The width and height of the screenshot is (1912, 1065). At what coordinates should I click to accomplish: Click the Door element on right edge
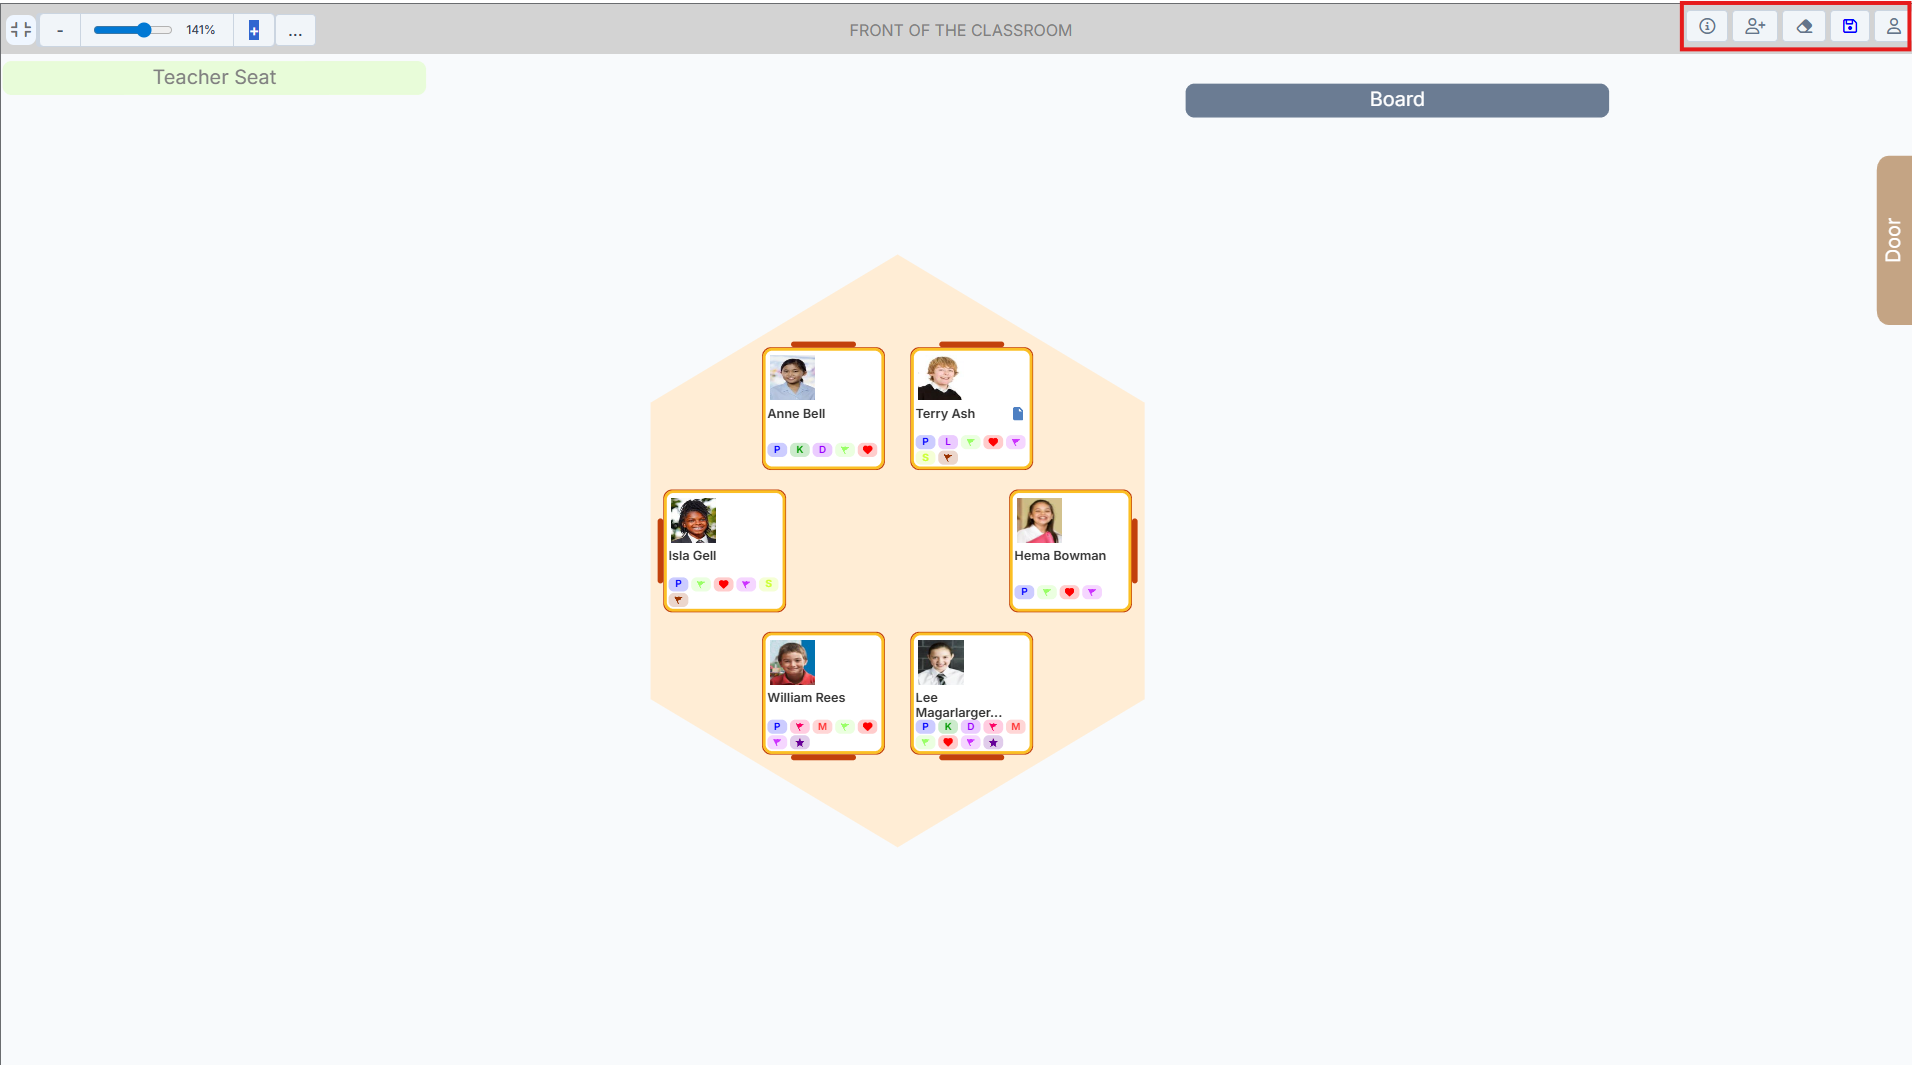(1893, 240)
